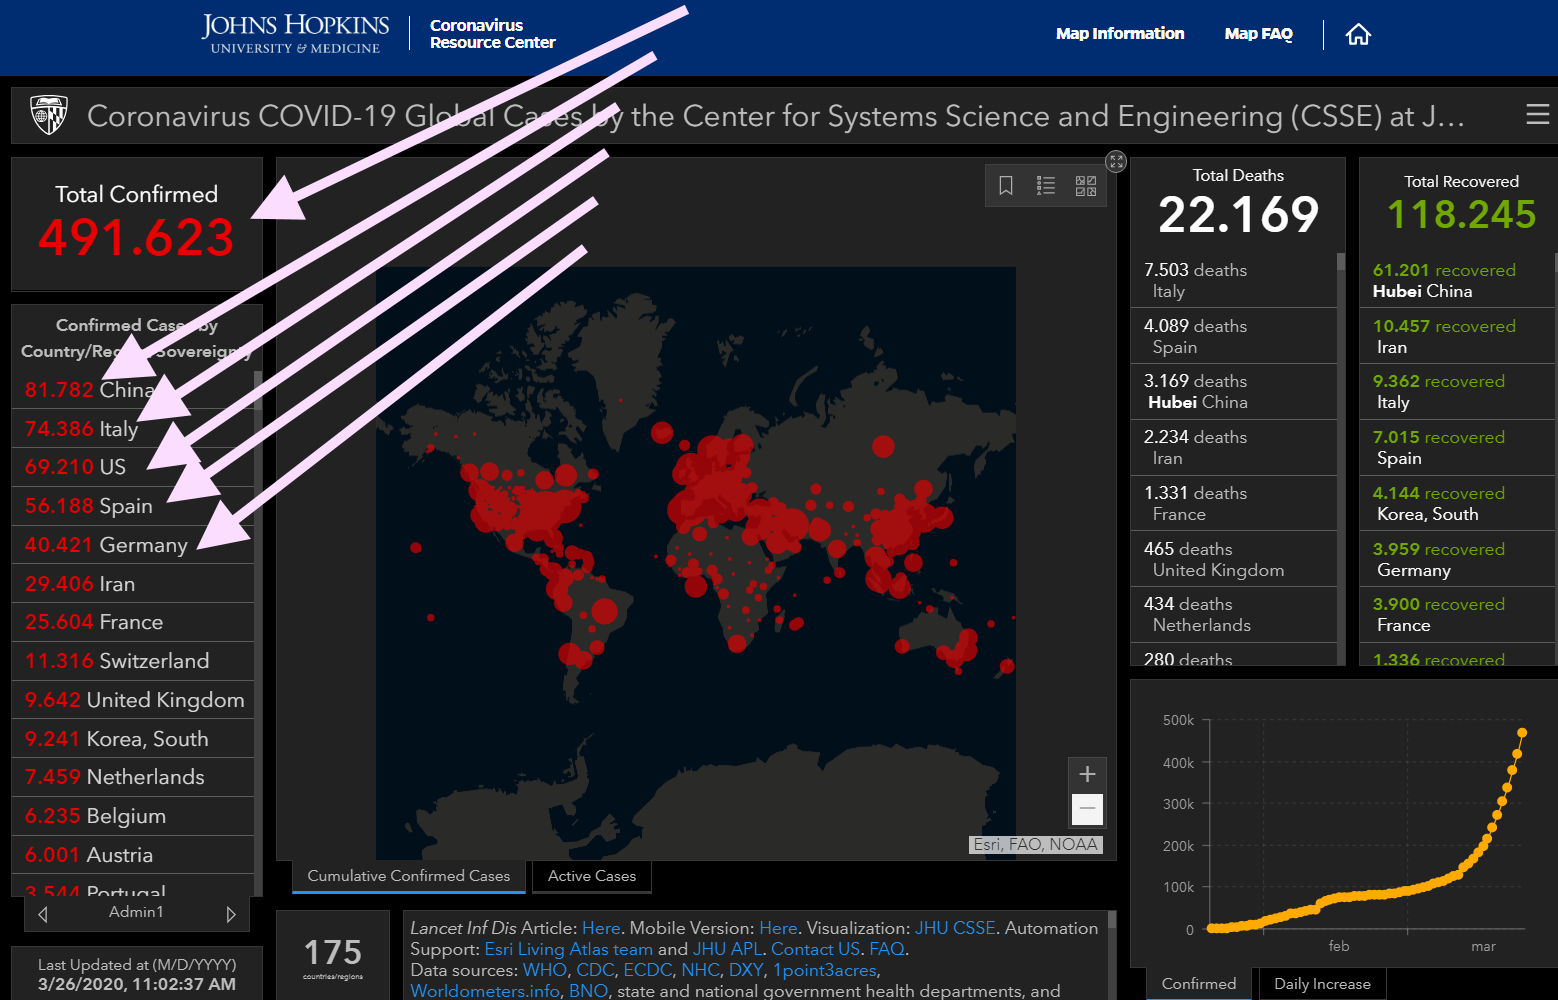The width and height of the screenshot is (1558, 1000).
Task: Select China in confirmed cases list
Action: (133, 389)
